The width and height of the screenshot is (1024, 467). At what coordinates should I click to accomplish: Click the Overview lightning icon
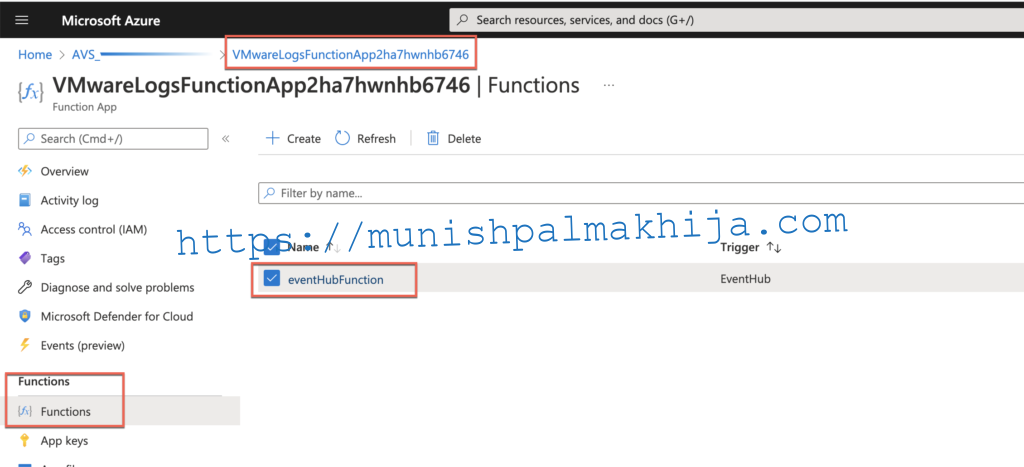pos(25,171)
